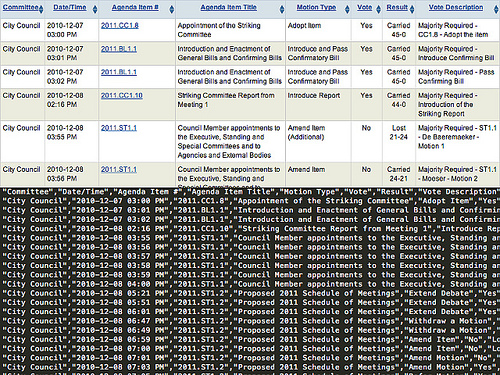Select the 'Introduce Report' table cell
500x375 pixels.
click(318, 104)
